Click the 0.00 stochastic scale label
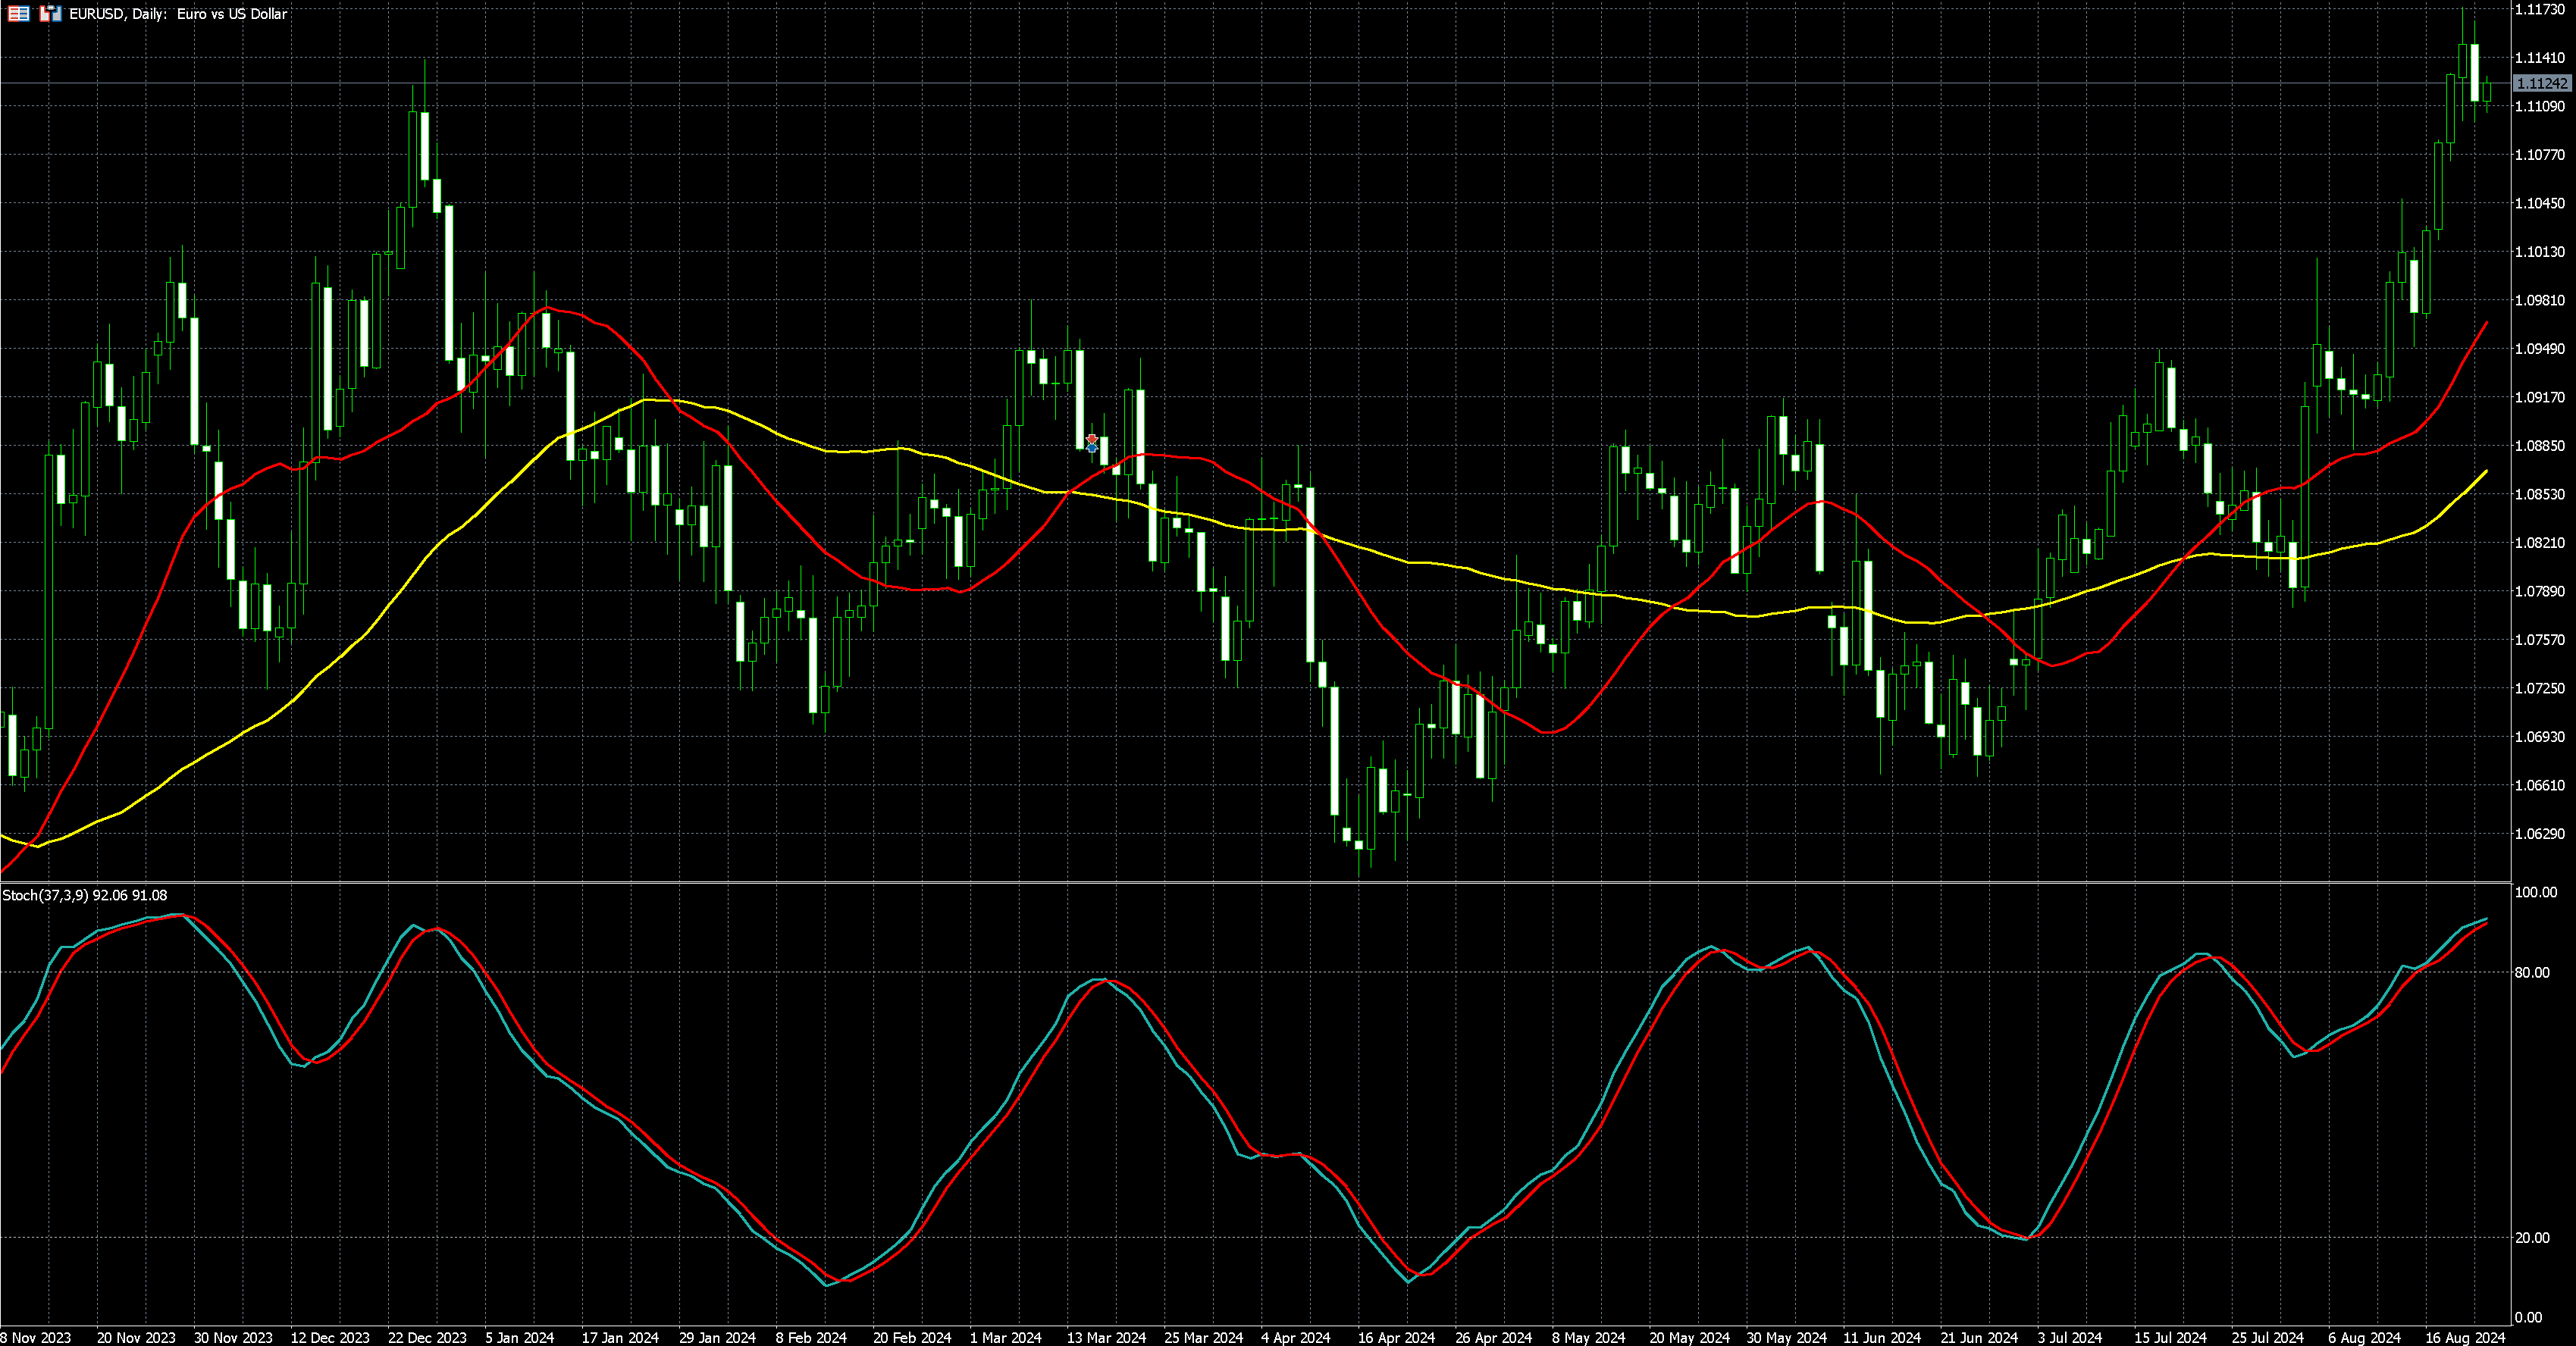This screenshot has height=1346, width=2576. pos(2528,1318)
